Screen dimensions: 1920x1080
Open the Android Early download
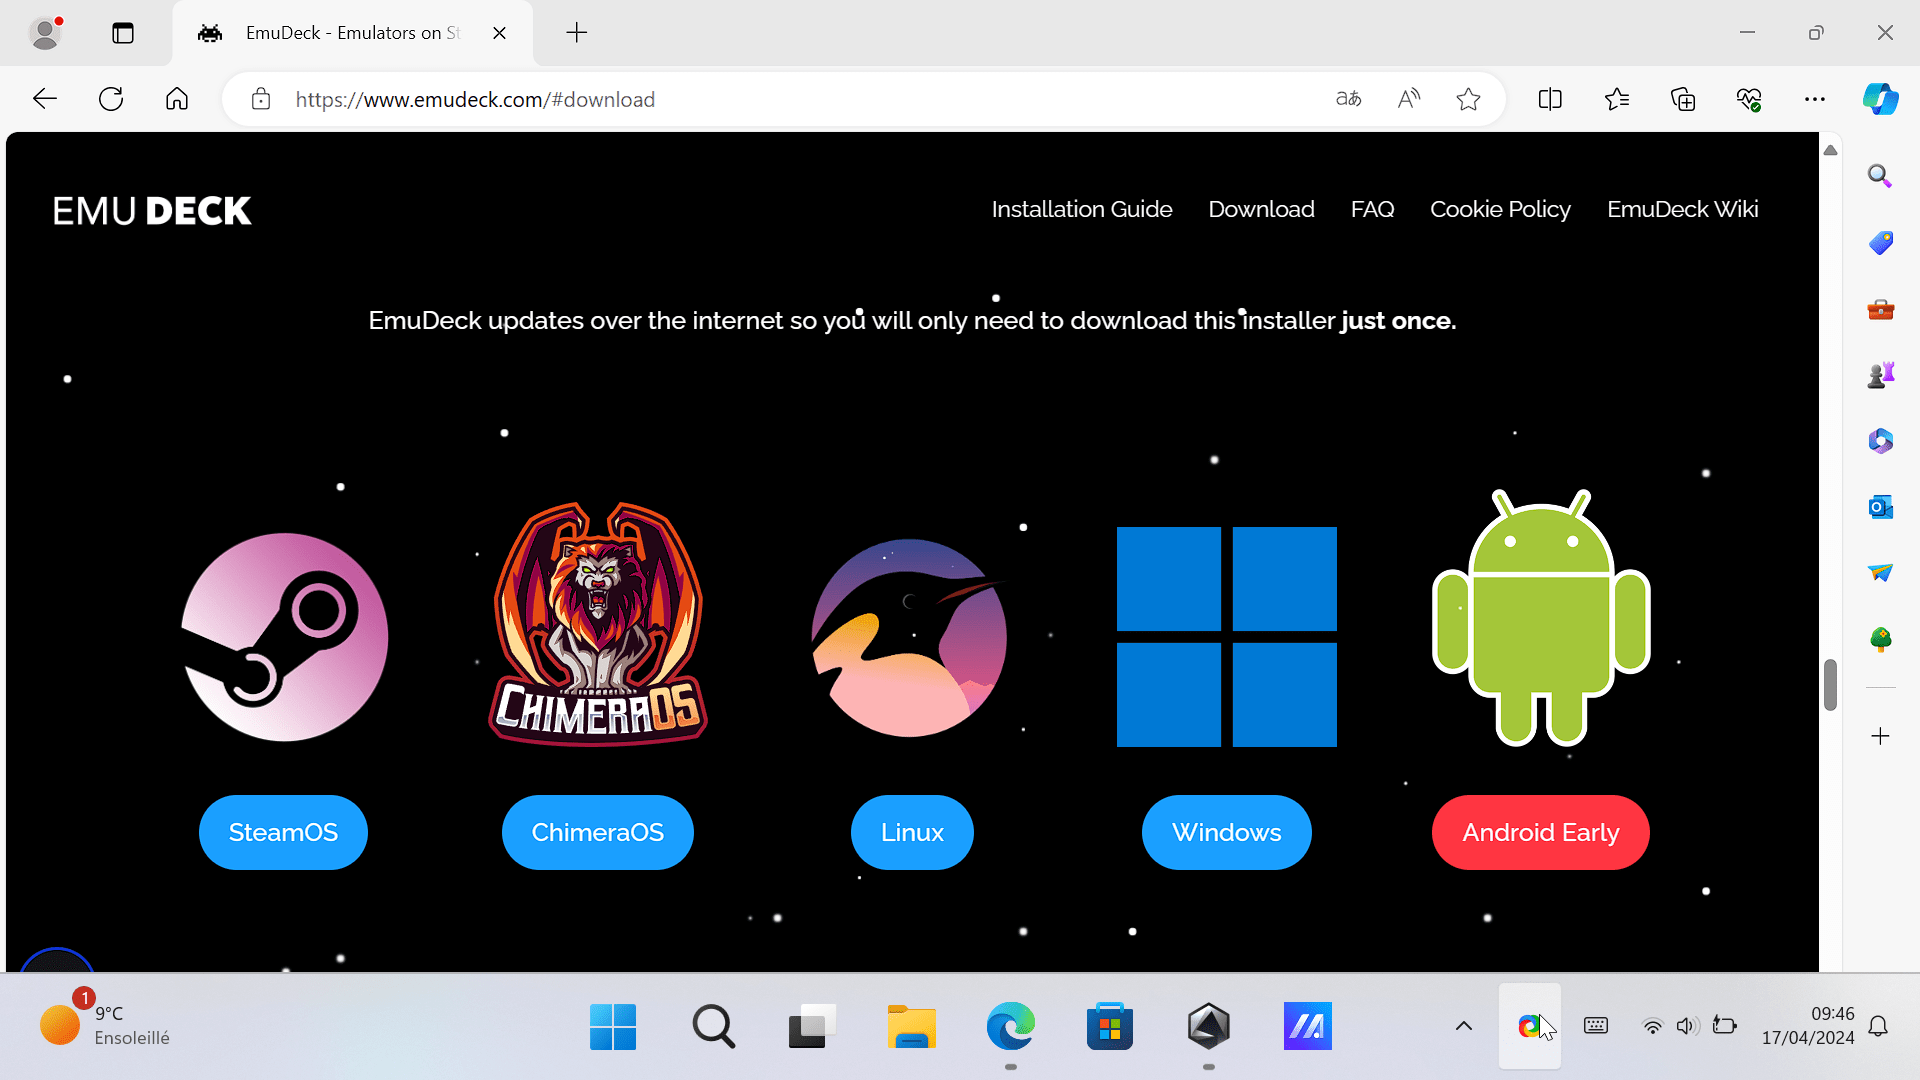click(x=1541, y=832)
